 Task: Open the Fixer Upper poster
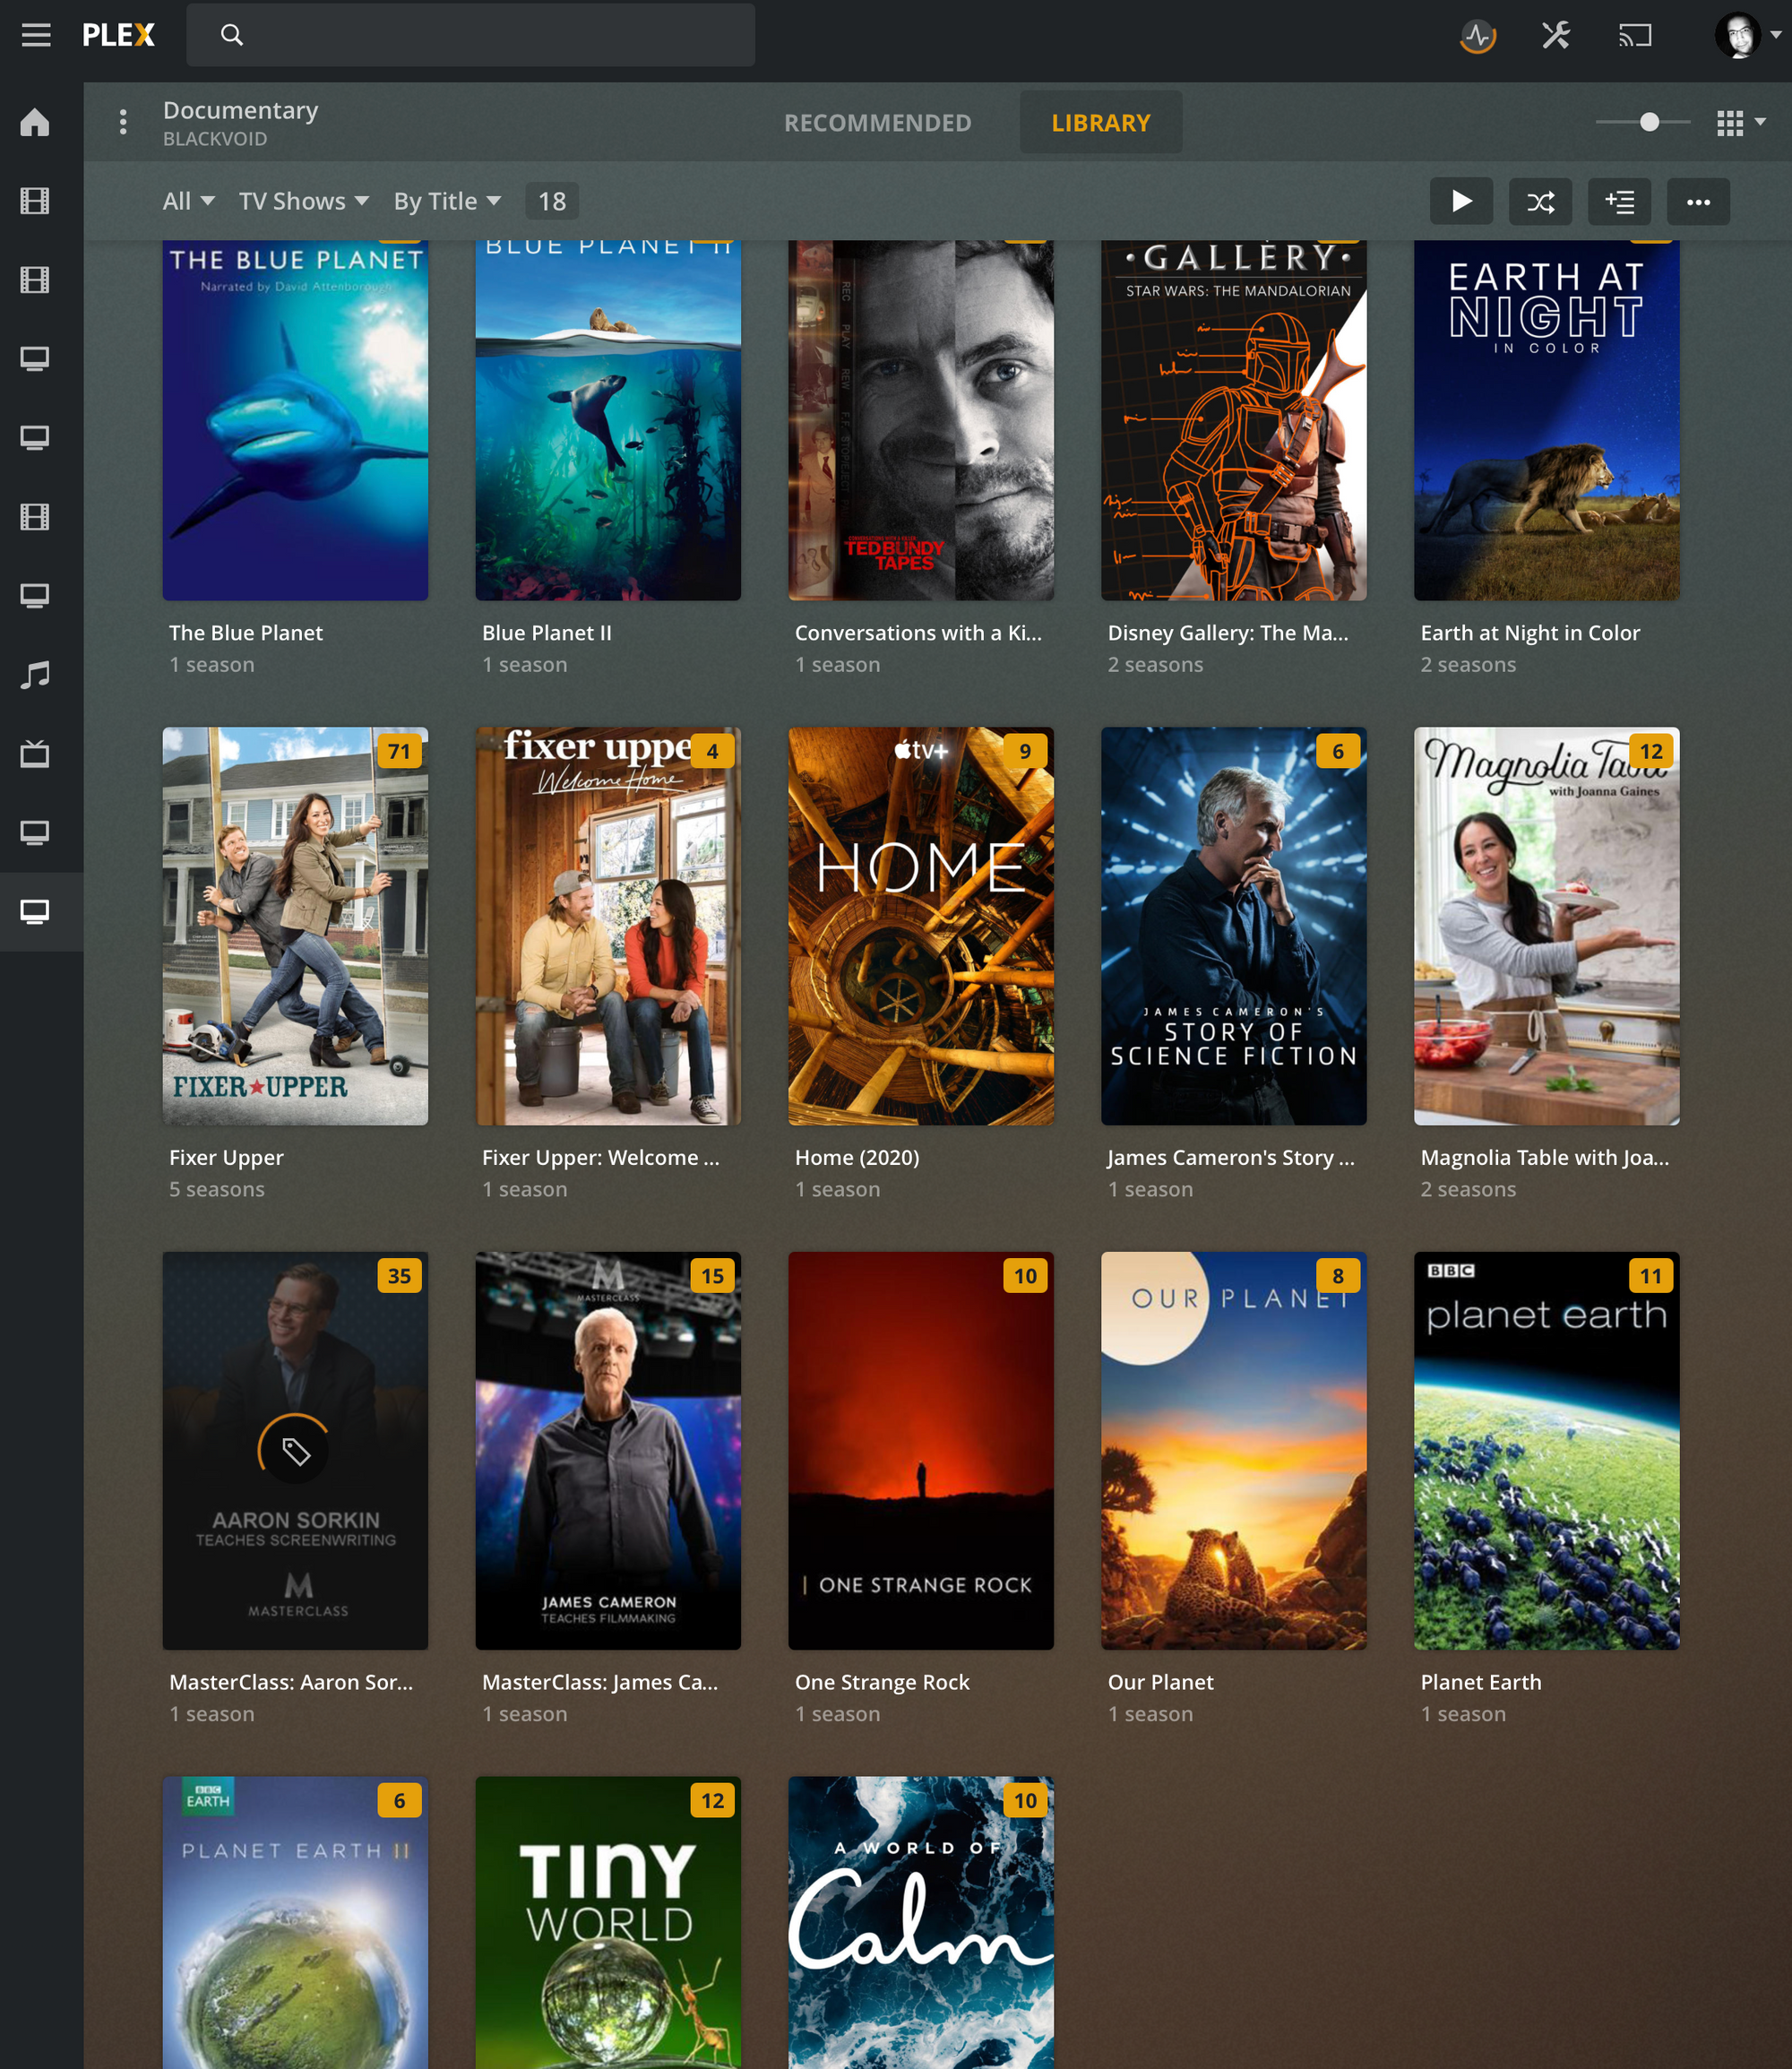tap(295, 926)
